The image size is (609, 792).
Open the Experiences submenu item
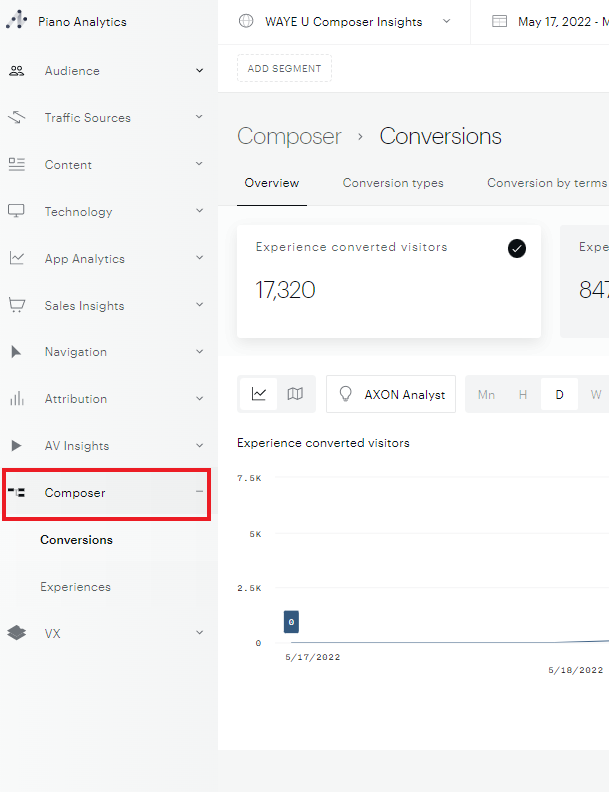[x=75, y=587]
